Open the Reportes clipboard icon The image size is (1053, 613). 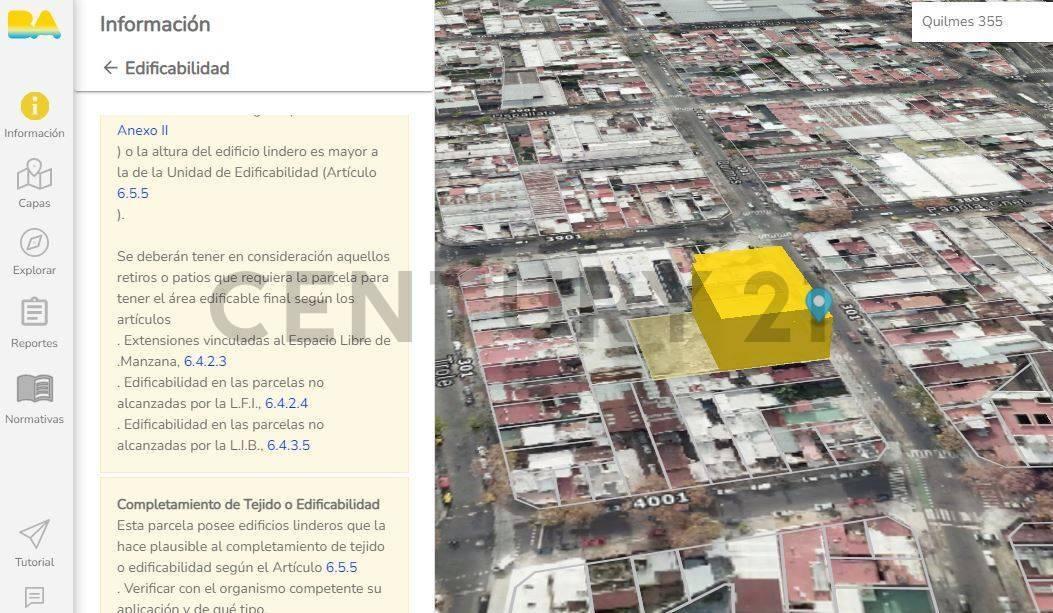point(34,312)
